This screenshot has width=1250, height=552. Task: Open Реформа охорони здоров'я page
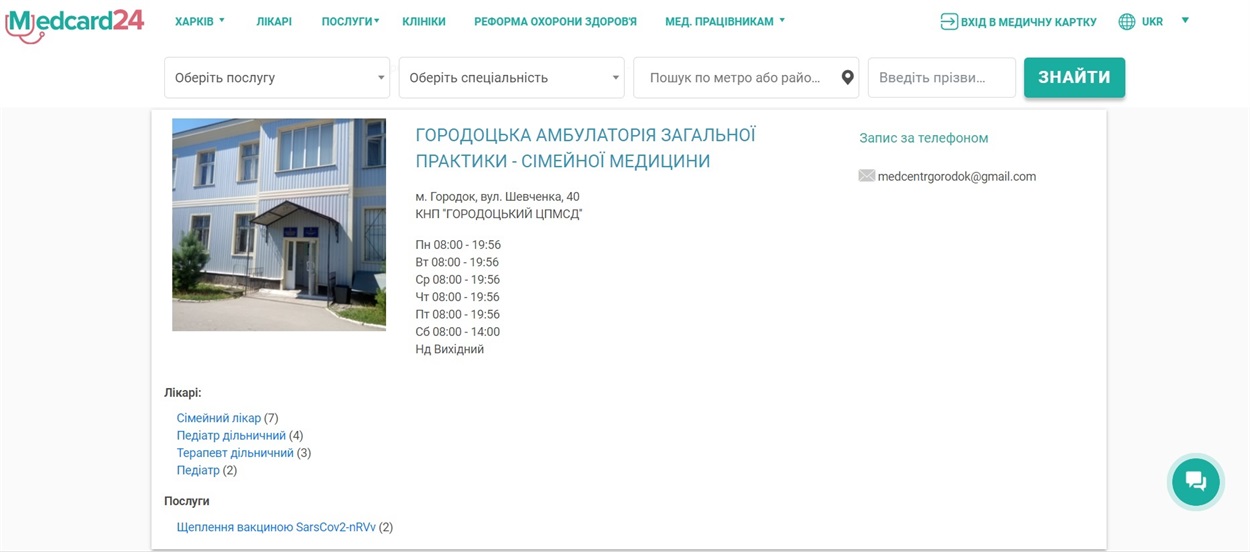(555, 21)
